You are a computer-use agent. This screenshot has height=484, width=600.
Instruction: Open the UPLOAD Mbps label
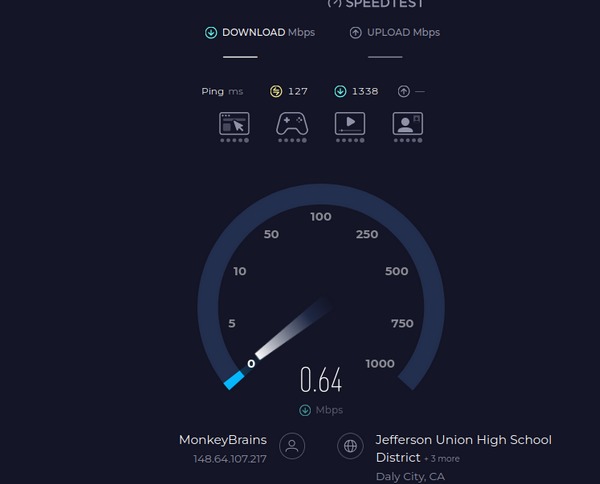point(403,33)
